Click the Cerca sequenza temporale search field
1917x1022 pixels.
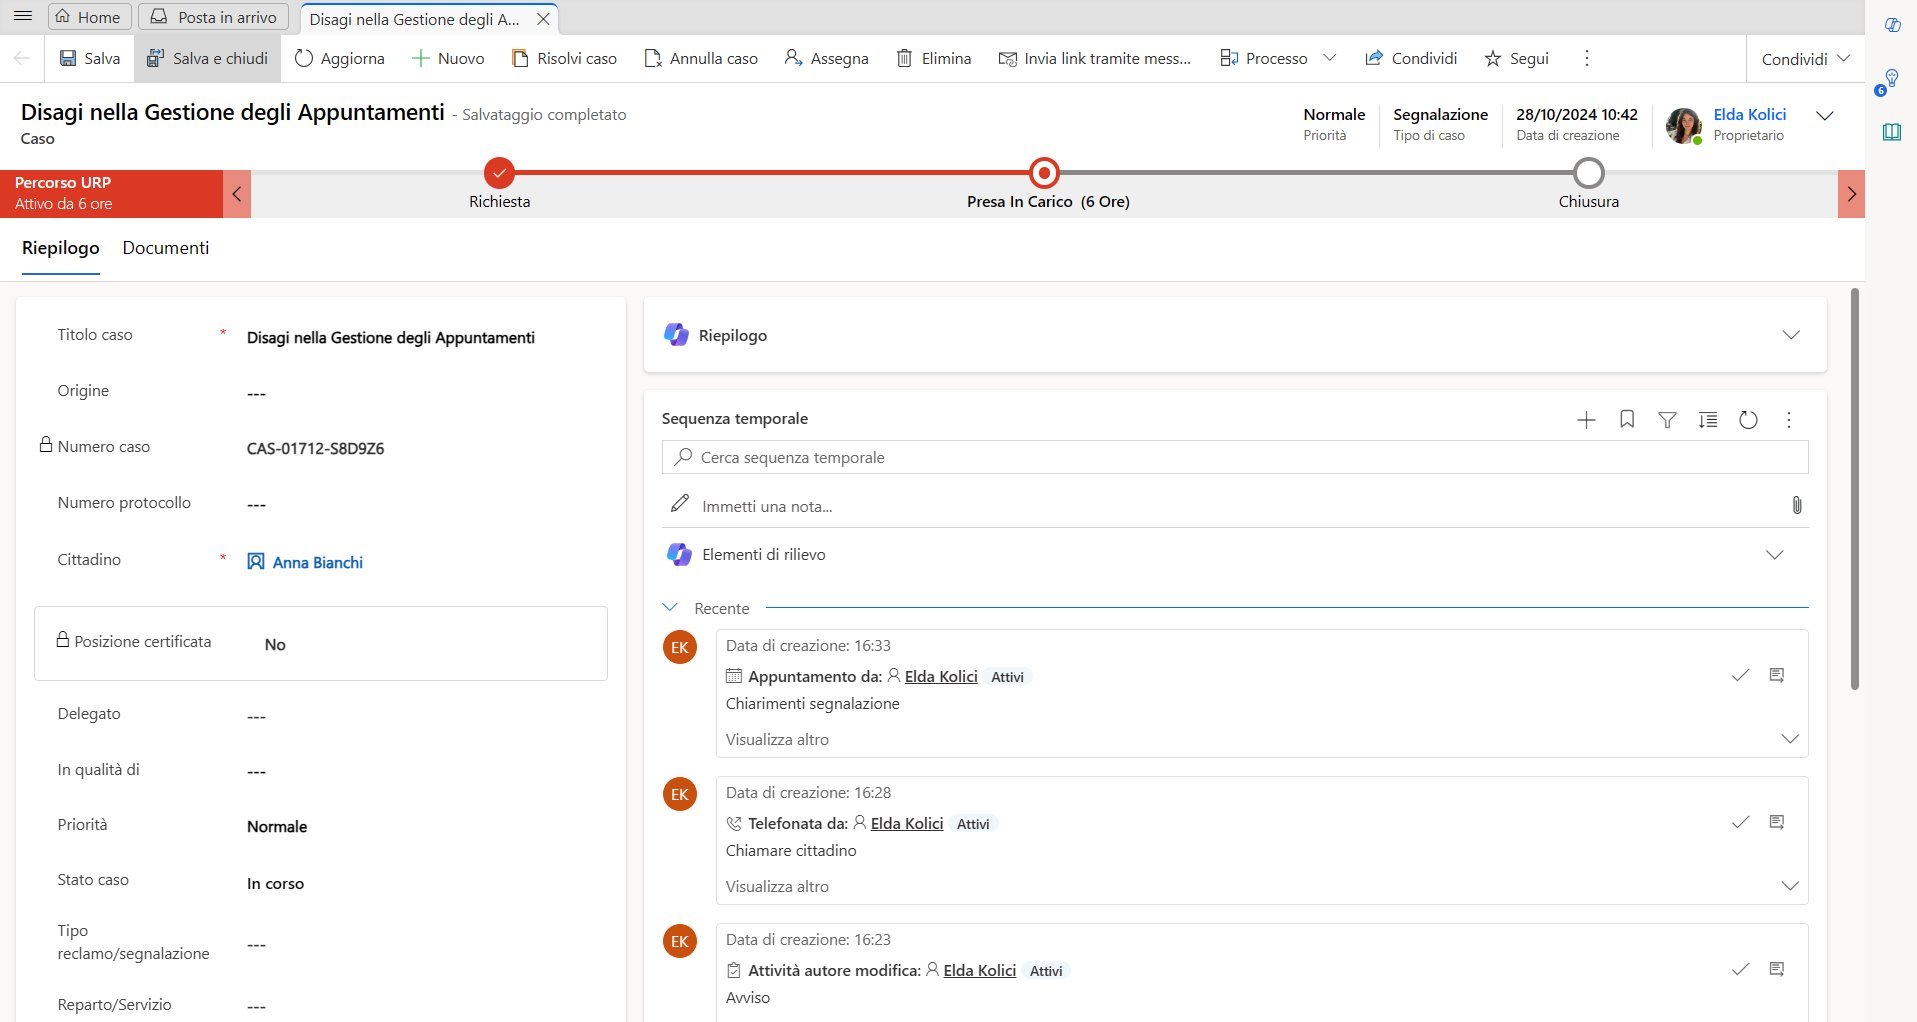pyautogui.click(x=1234, y=457)
